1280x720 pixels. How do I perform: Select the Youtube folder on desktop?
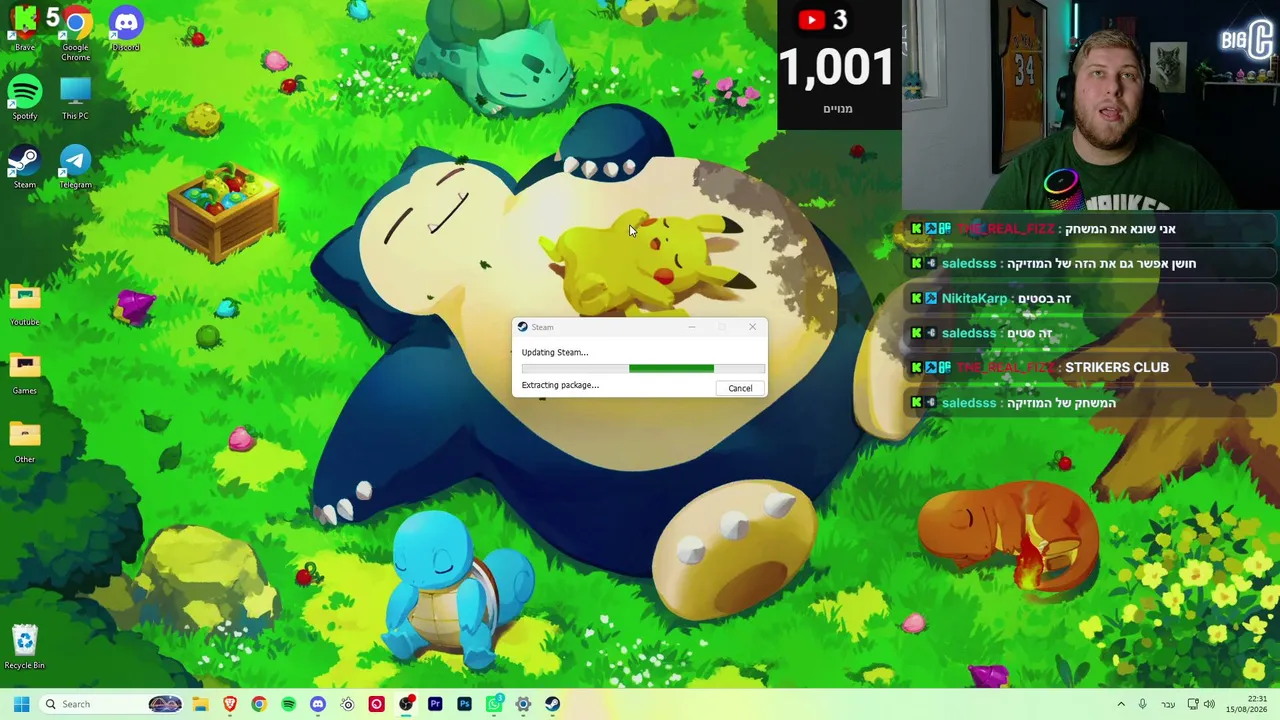[x=24, y=304]
